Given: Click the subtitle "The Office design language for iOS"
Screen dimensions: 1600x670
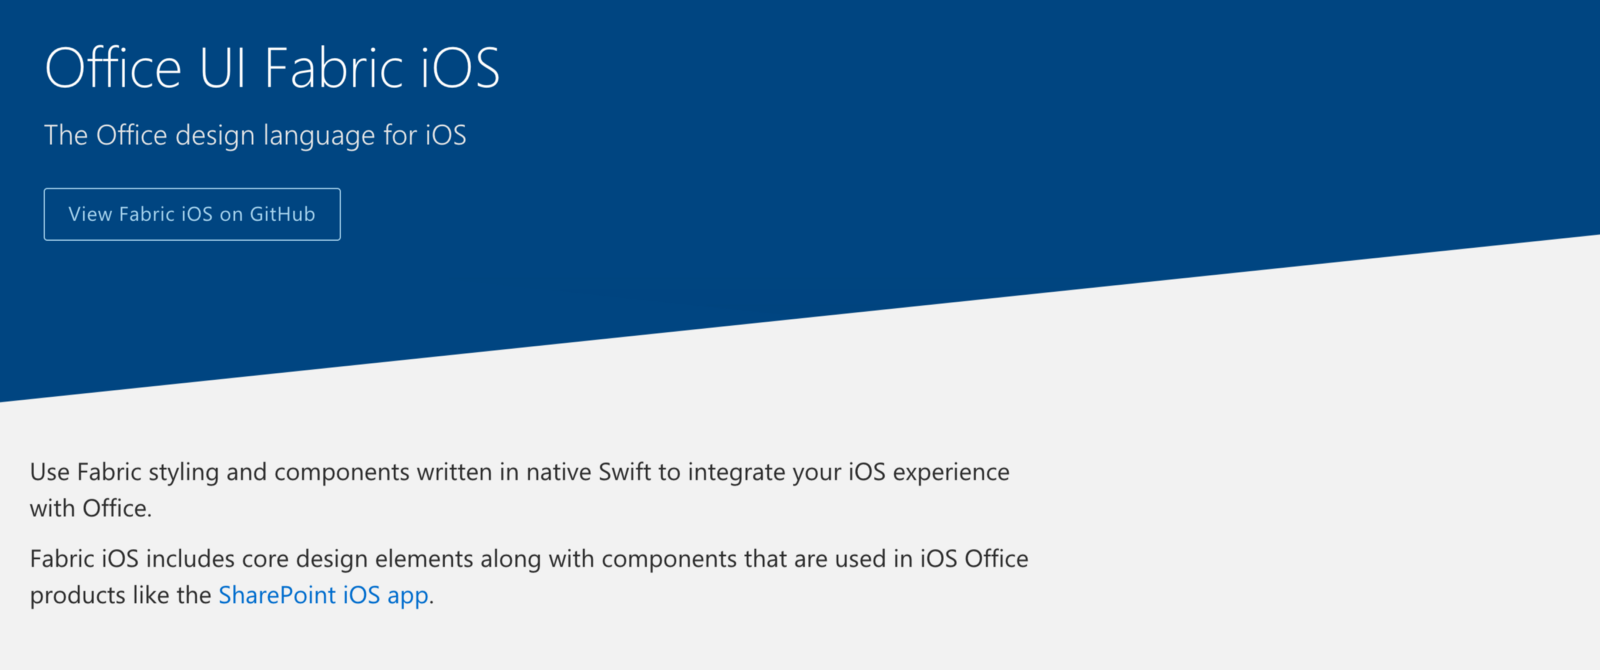Looking at the screenshot, I should pyautogui.click(x=255, y=135).
